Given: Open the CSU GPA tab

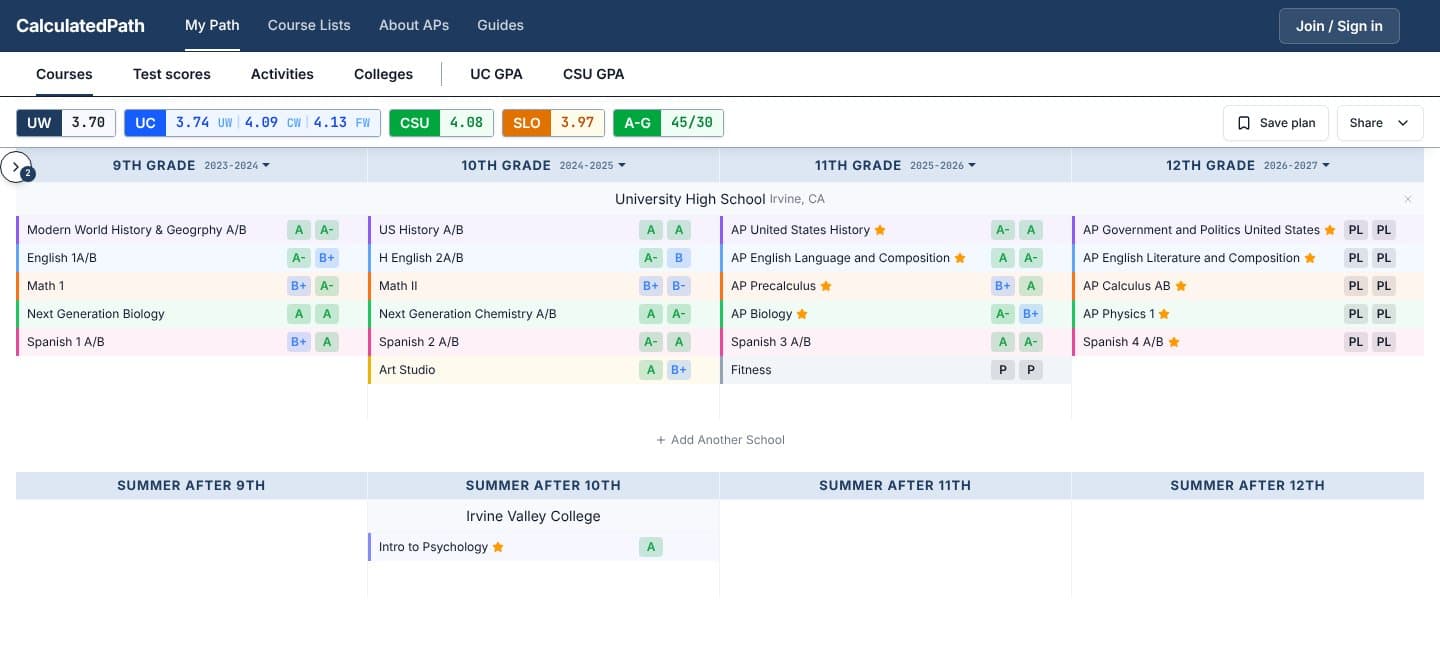Looking at the screenshot, I should (x=594, y=74).
